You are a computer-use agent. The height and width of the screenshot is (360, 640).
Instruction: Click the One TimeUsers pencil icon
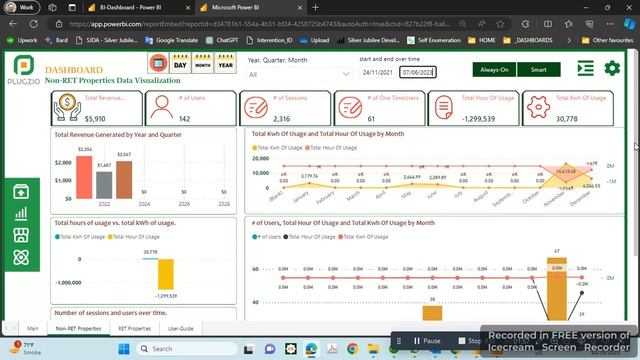[350, 107]
